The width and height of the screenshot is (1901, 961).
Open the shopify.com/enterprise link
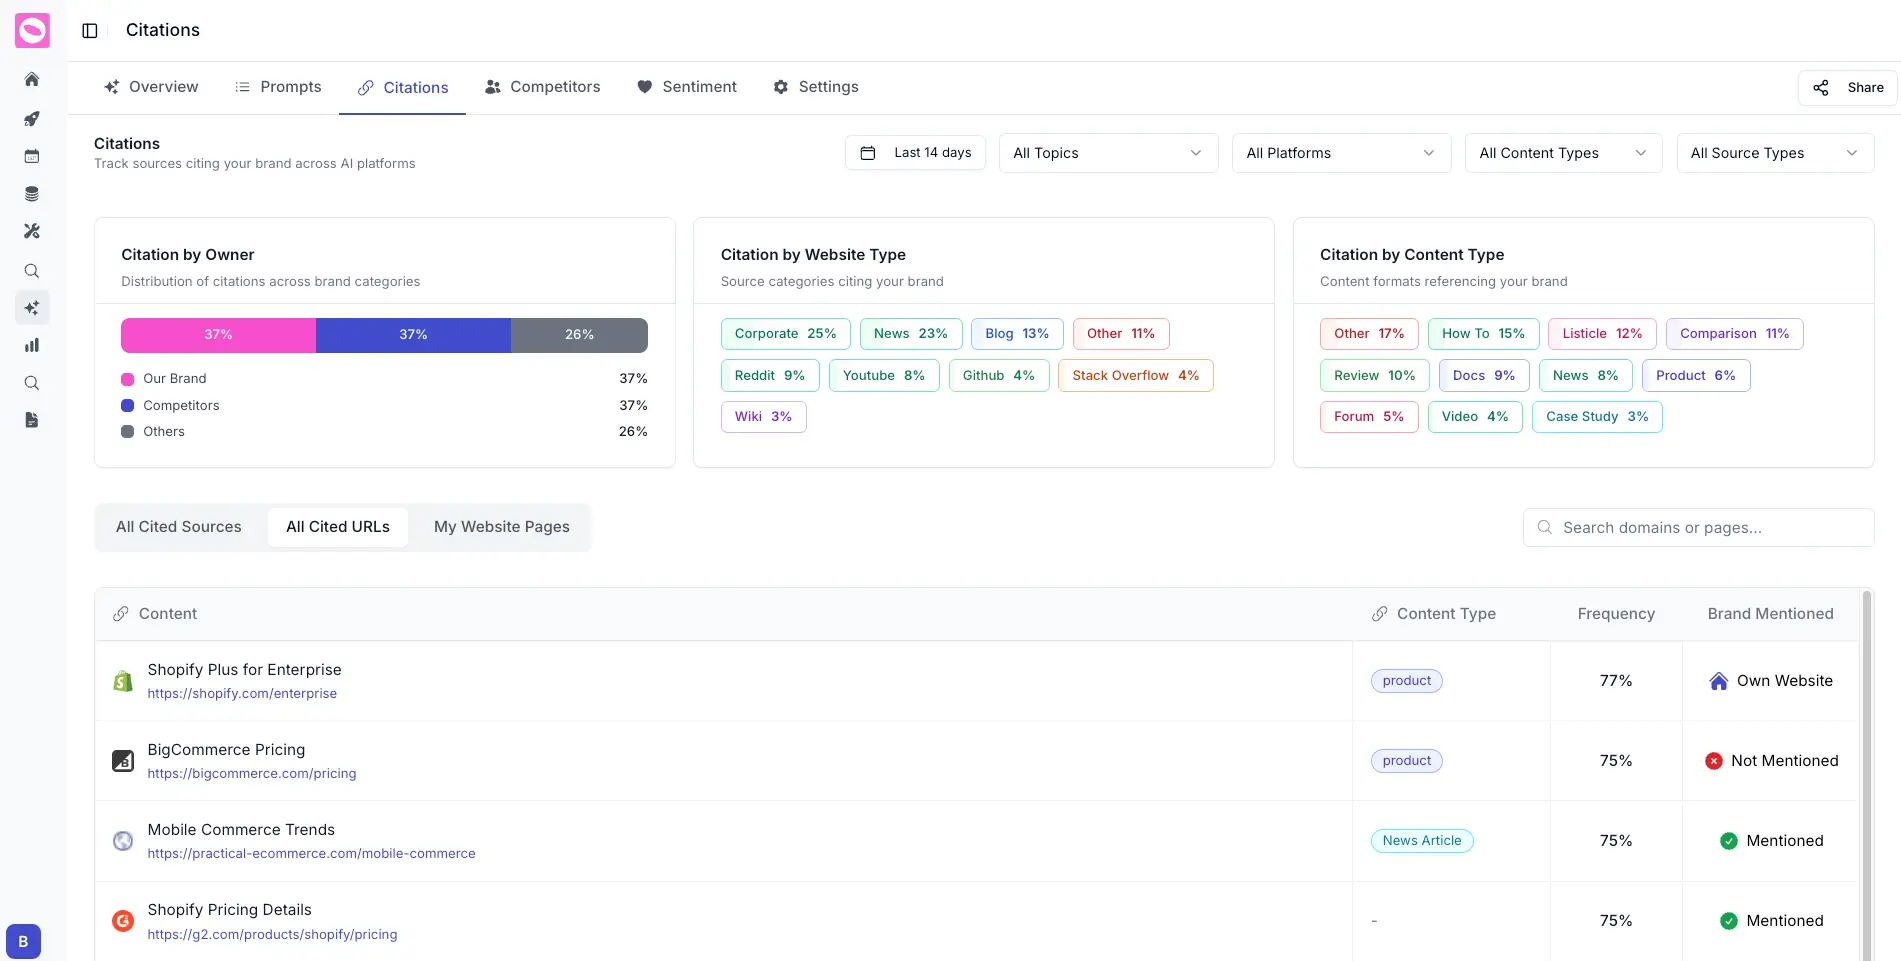(242, 693)
